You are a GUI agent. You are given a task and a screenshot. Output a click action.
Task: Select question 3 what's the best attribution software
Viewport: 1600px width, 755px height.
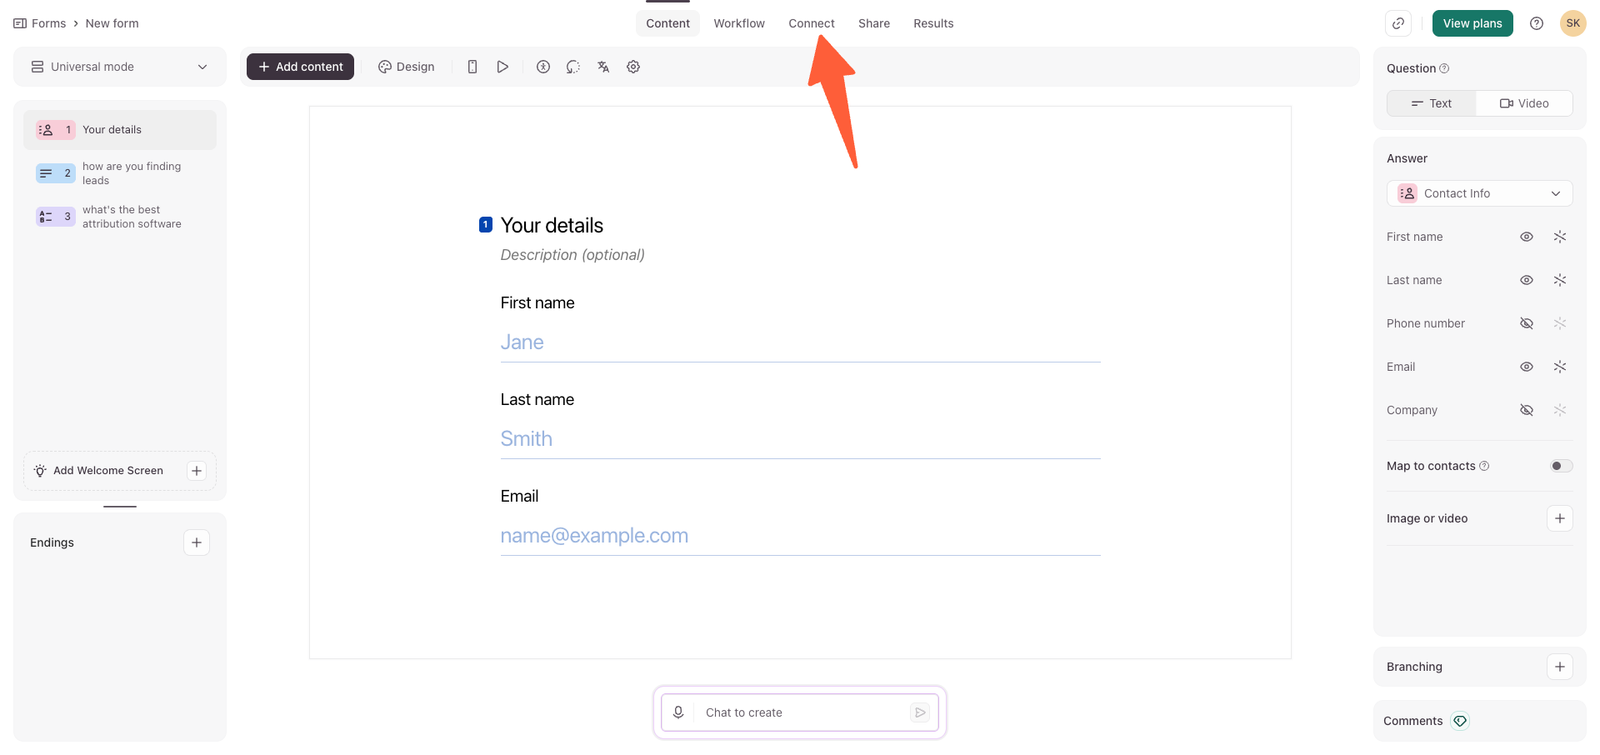[x=120, y=217]
